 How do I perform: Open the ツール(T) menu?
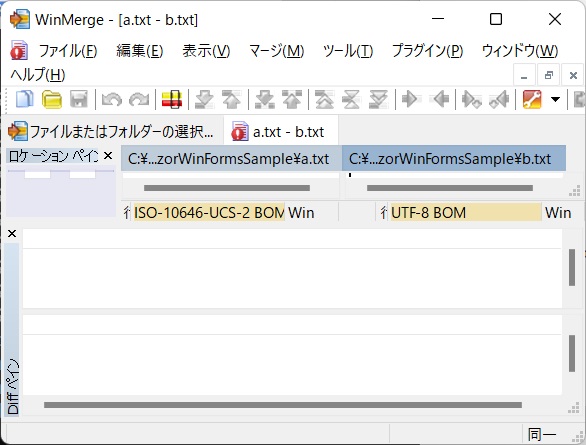348,51
